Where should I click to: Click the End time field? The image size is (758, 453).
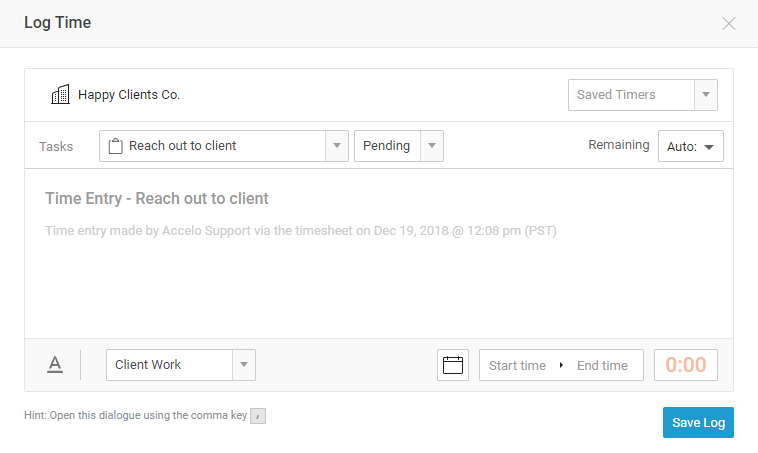tap(602, 365)
